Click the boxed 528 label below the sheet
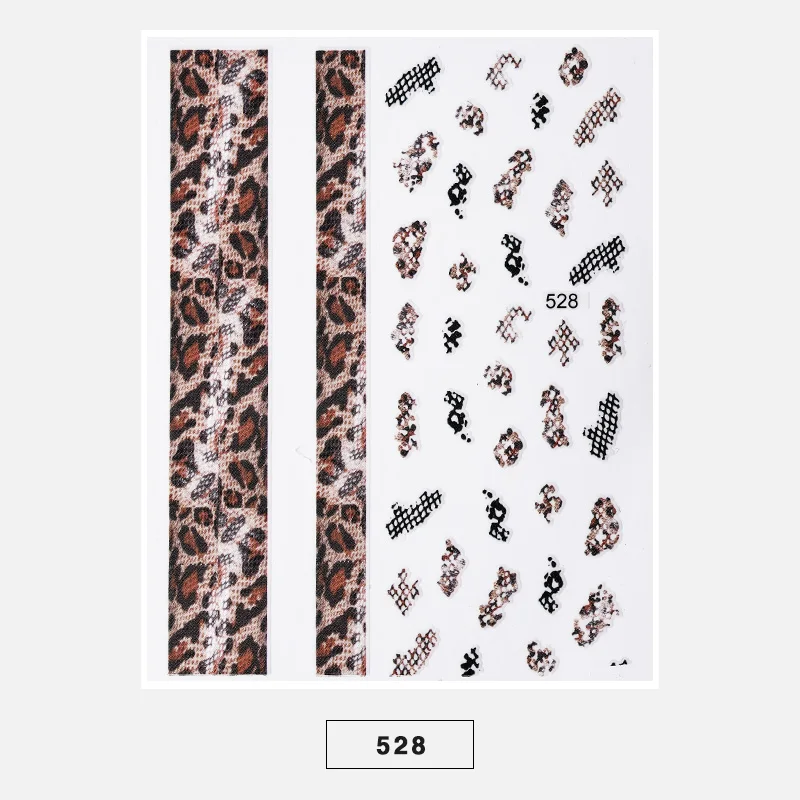The width and height of the screenshot is (800, 800). click(399, 744)
